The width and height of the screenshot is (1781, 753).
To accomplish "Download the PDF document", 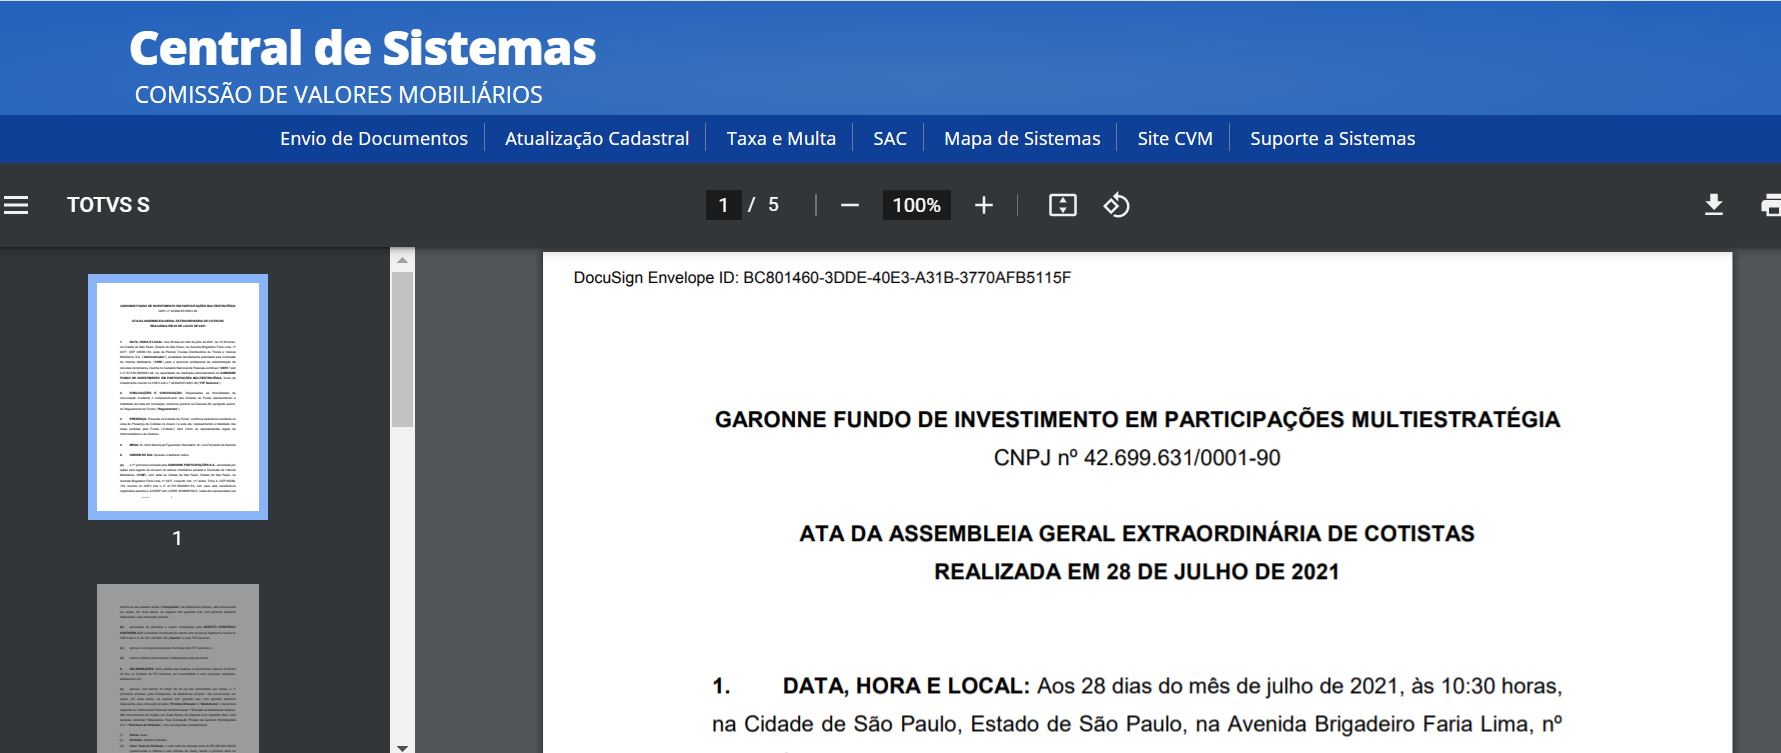I will pyautogui.click(x=1713, y=205).
